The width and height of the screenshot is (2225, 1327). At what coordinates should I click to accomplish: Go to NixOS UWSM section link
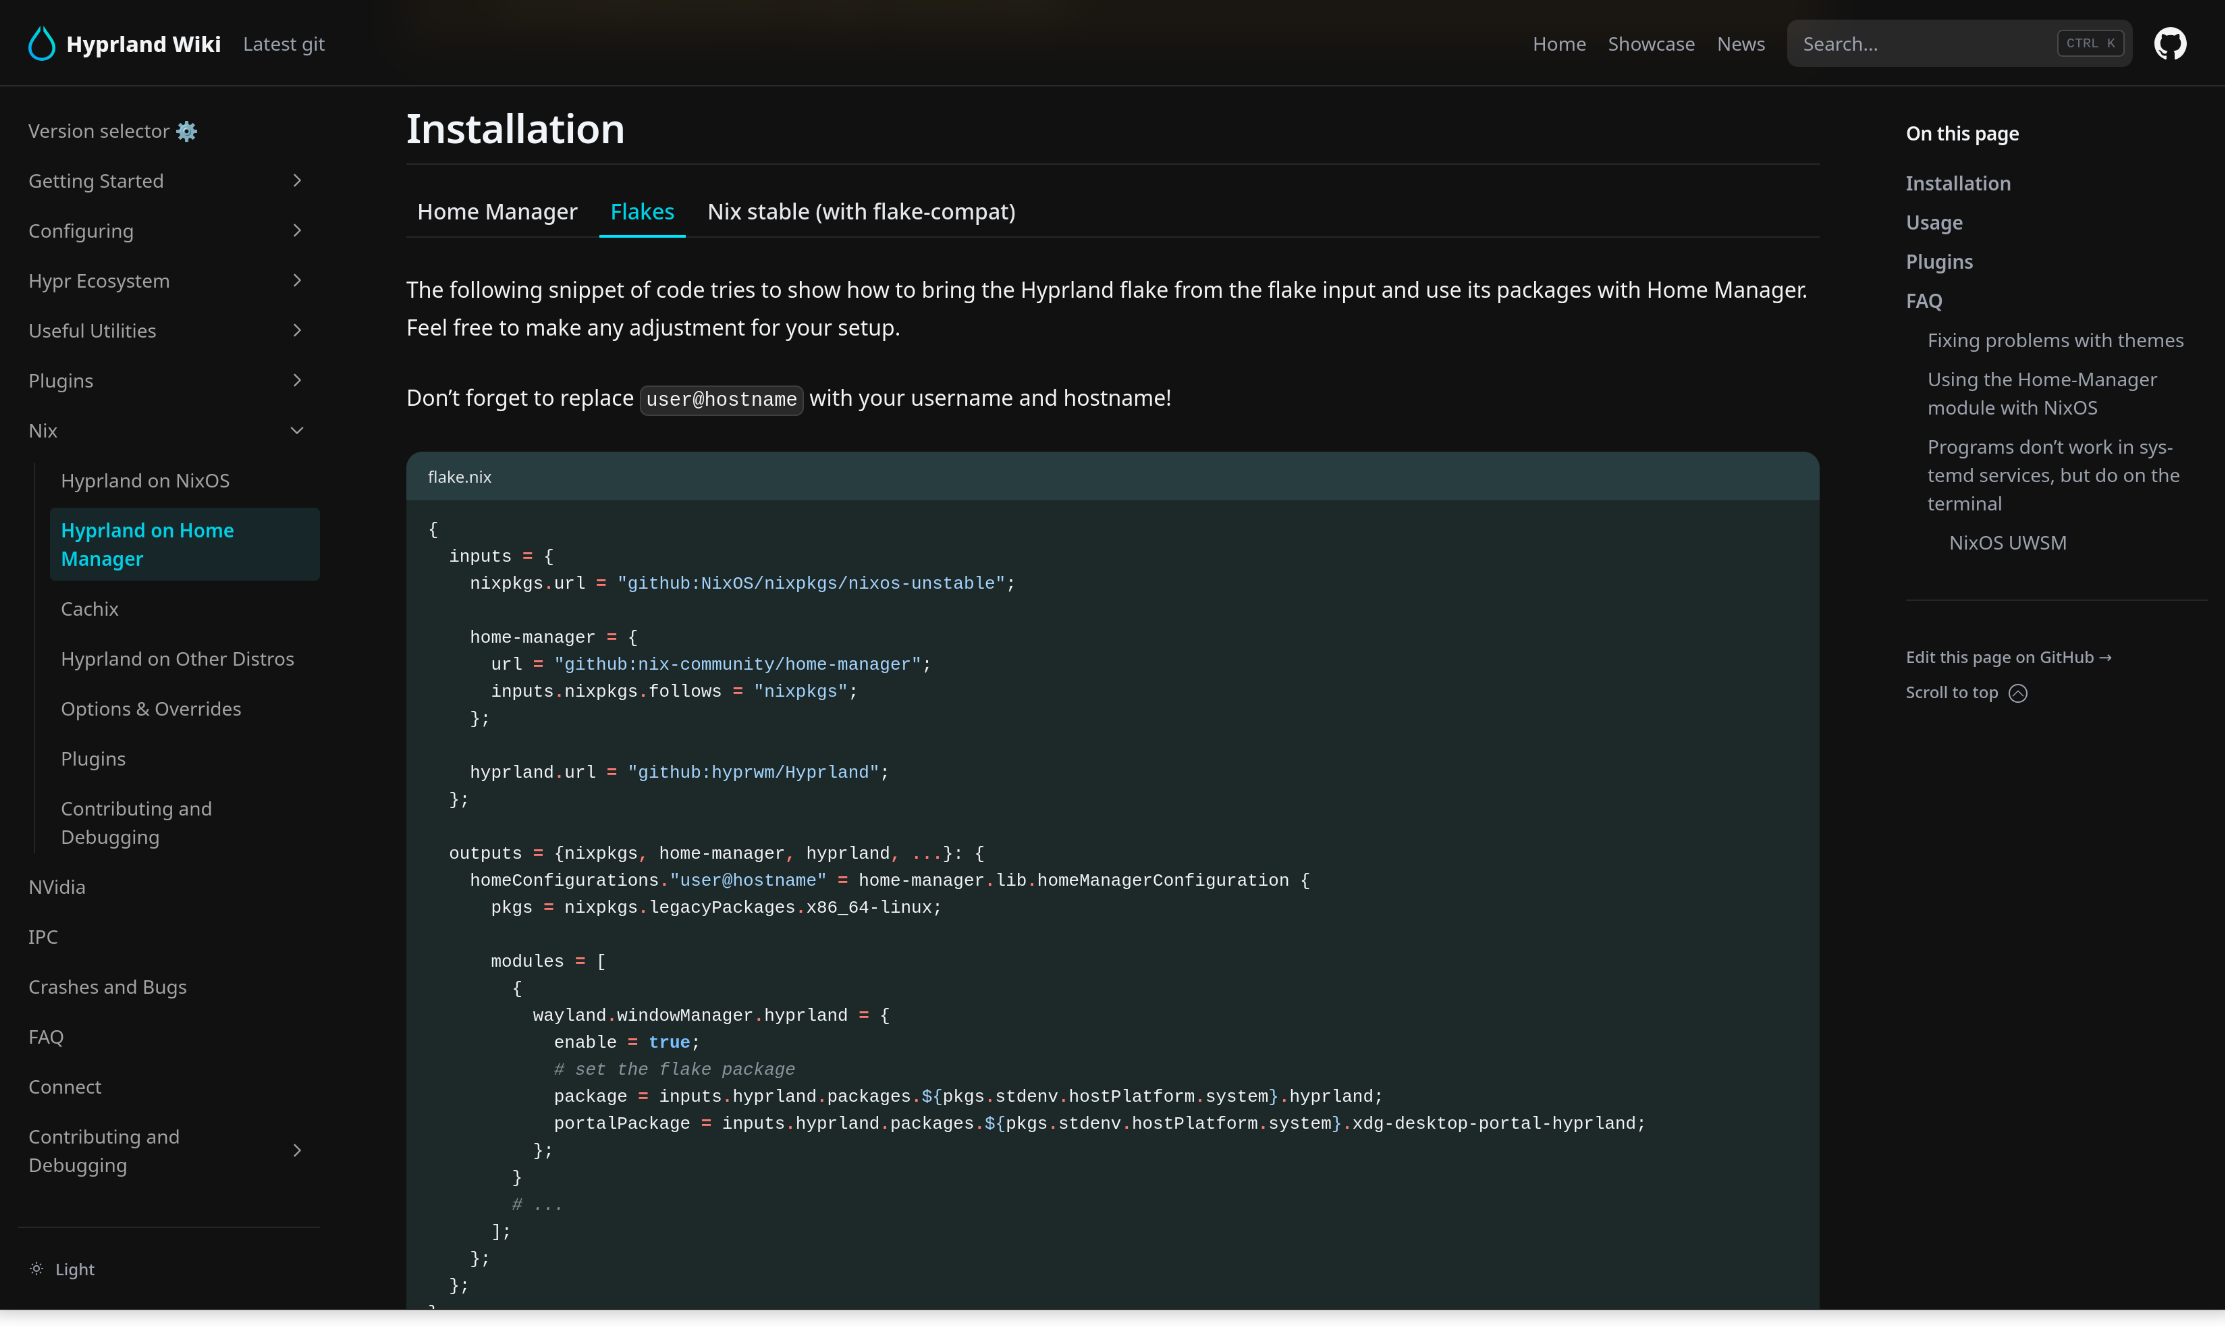point(2007,543)
